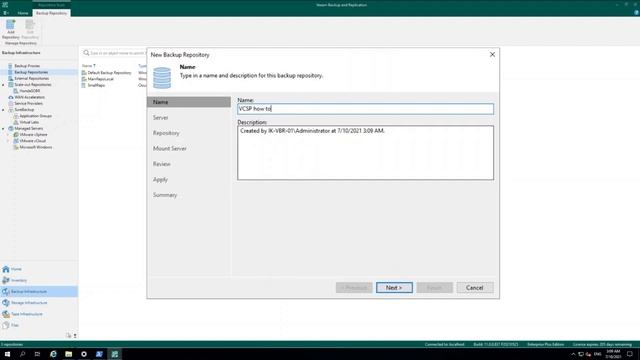
Task: Click Veeam icon on the taskbar
Action: (115, 354)
